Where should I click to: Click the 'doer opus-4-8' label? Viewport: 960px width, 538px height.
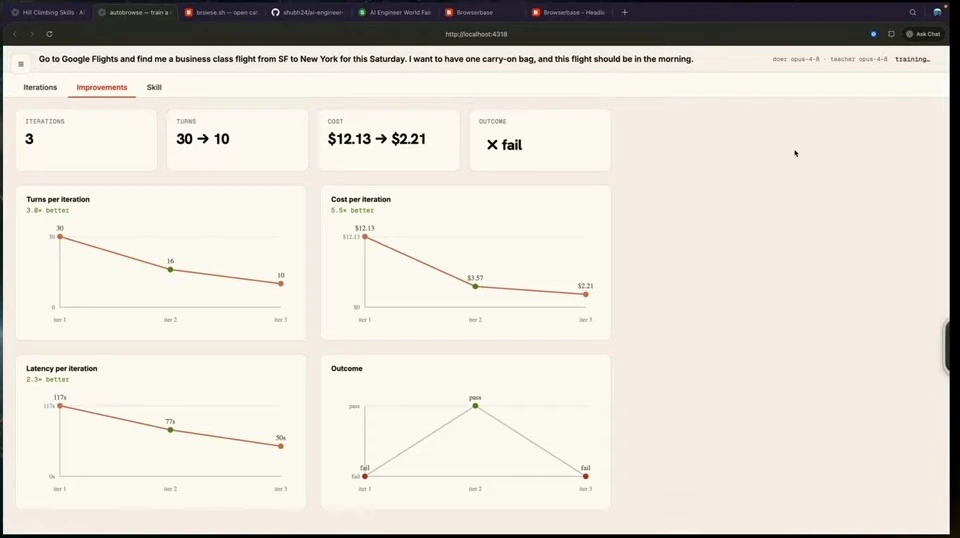pos(796,59)
